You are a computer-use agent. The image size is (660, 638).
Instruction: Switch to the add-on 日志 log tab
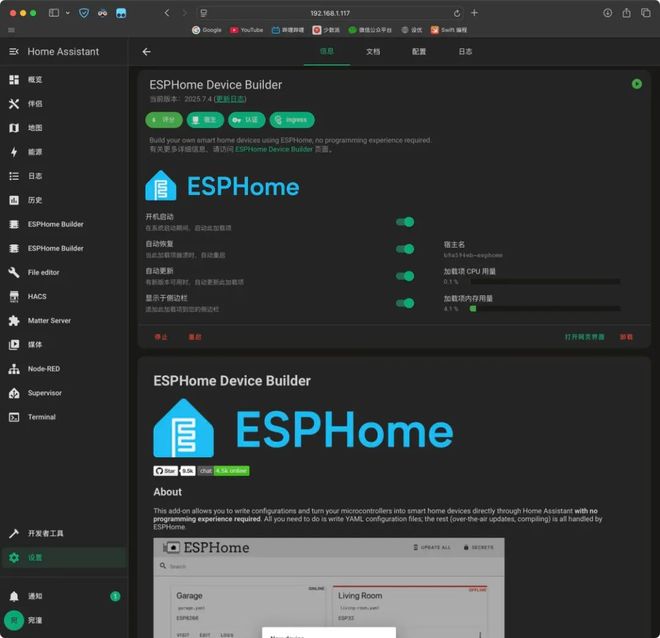click(x=465, y=51)
